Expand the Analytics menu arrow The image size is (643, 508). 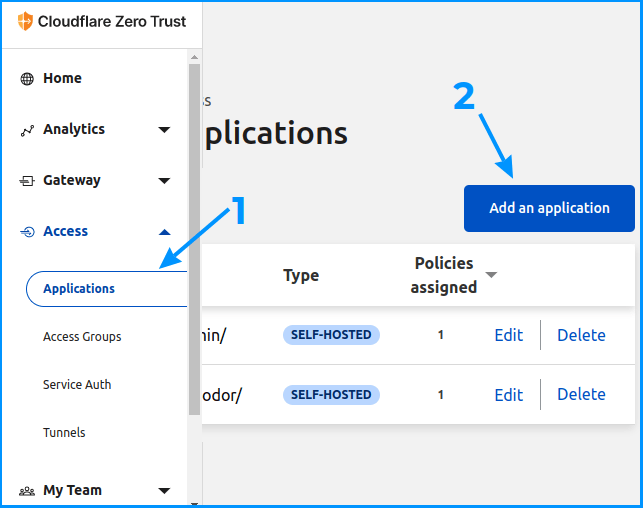coord(164,130)
